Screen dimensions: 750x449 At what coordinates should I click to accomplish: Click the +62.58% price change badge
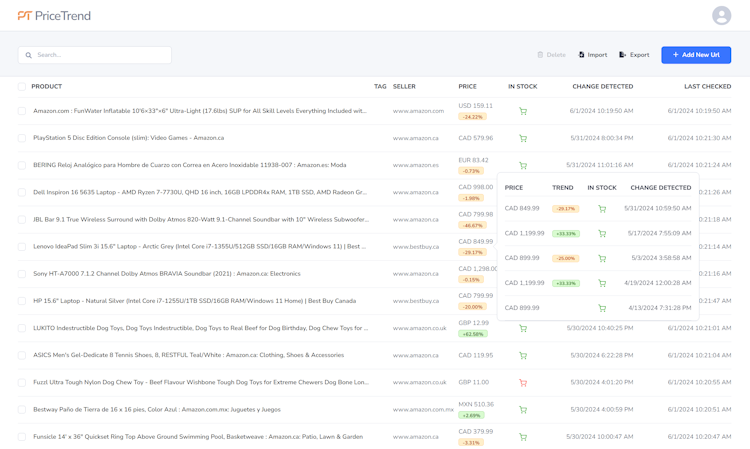(473, 334)
